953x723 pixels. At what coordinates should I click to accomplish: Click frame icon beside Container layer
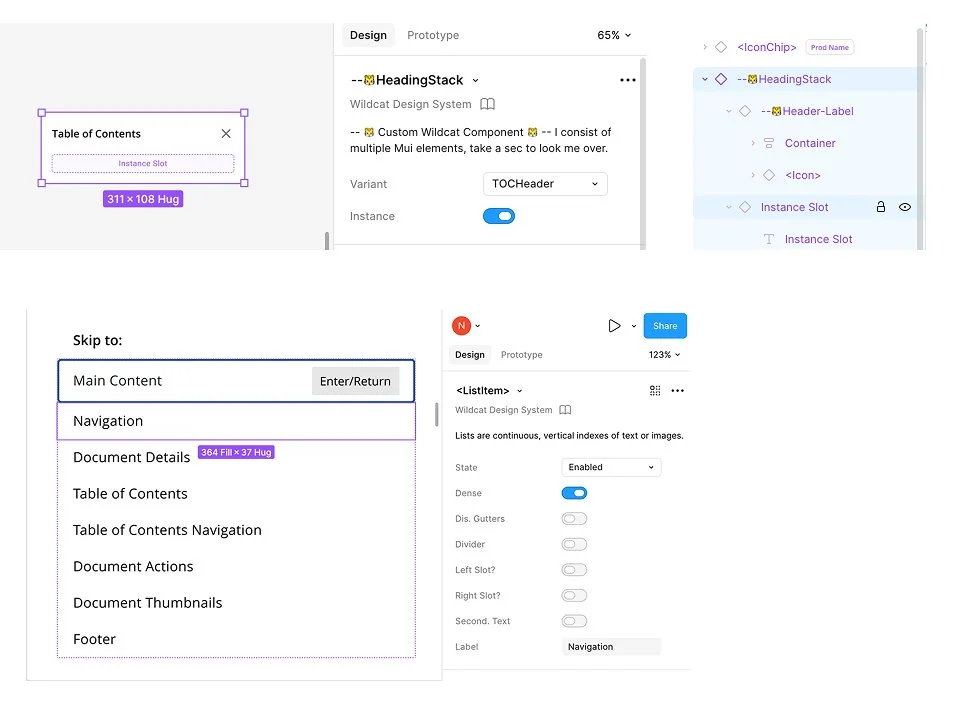769,143
